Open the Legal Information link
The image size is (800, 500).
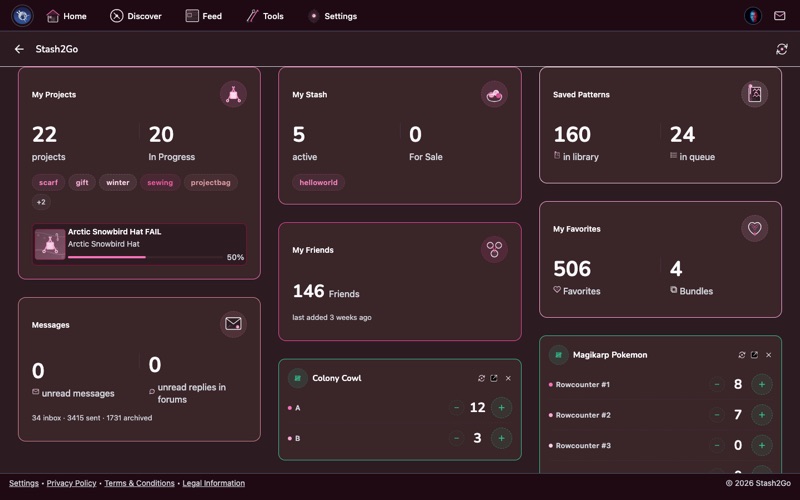pyautogui.click(x=213, y=483)
